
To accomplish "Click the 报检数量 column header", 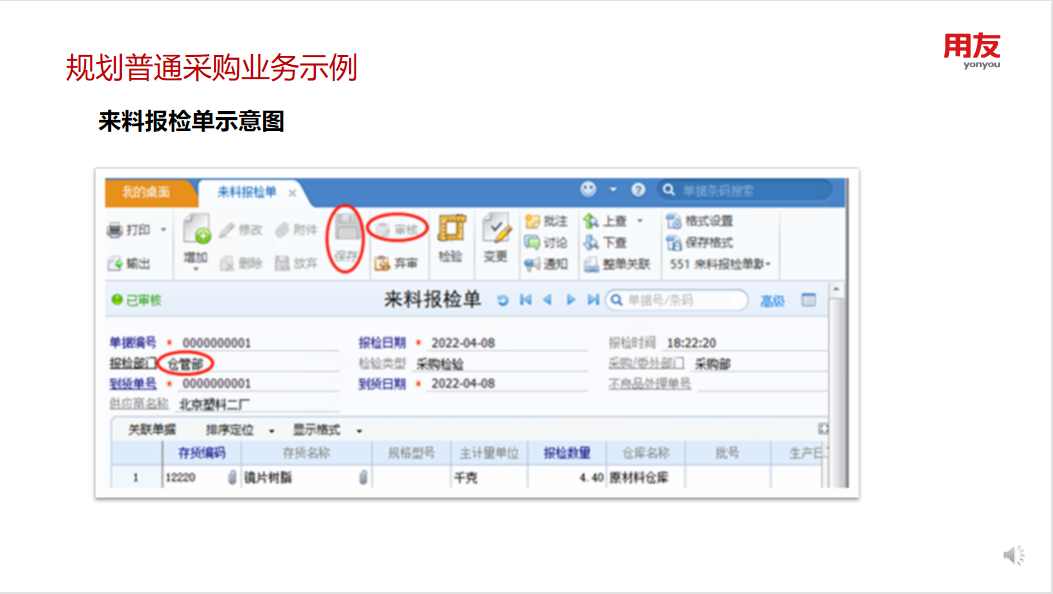I will [x=567, y=453].
